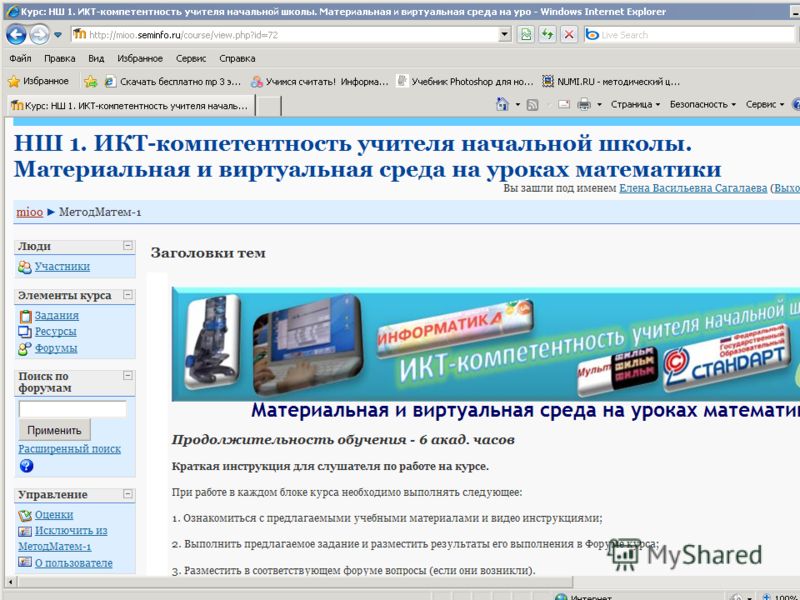Screen dimensions: 800x600
Task: Open recent pages dropdown next to Forward
Action: 58,35
